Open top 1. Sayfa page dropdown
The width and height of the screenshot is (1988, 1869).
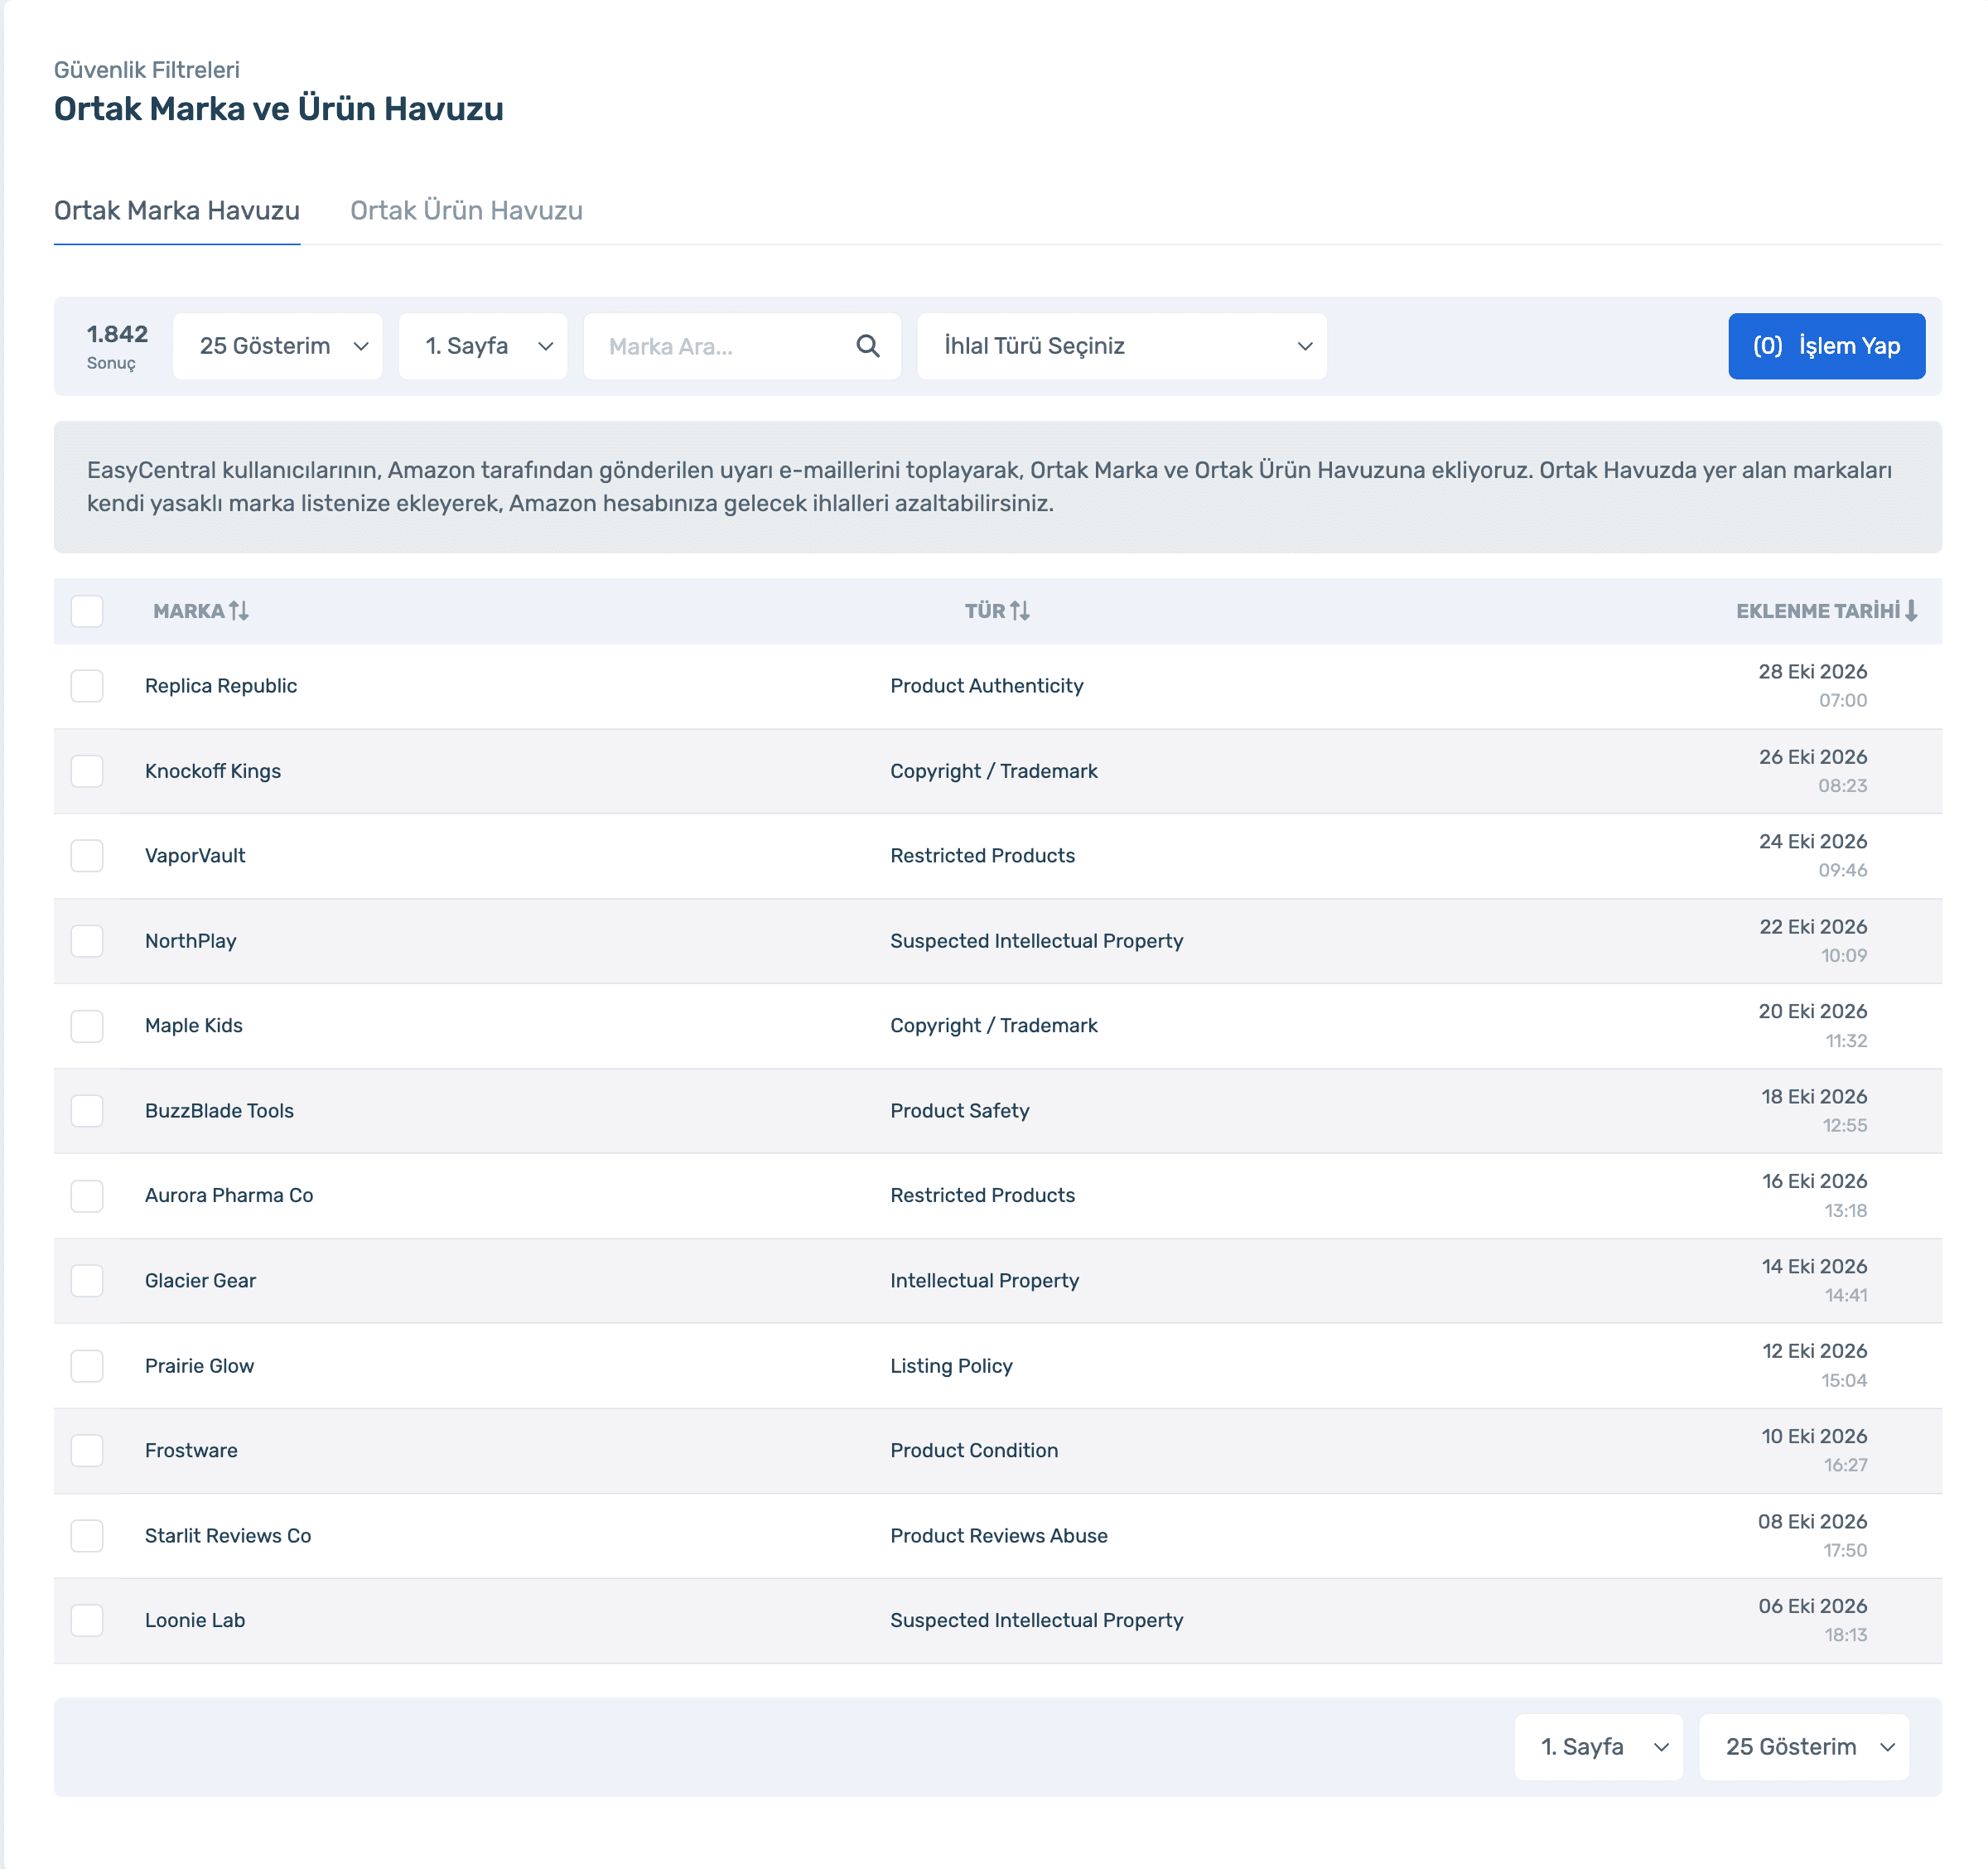click(483, 346)
